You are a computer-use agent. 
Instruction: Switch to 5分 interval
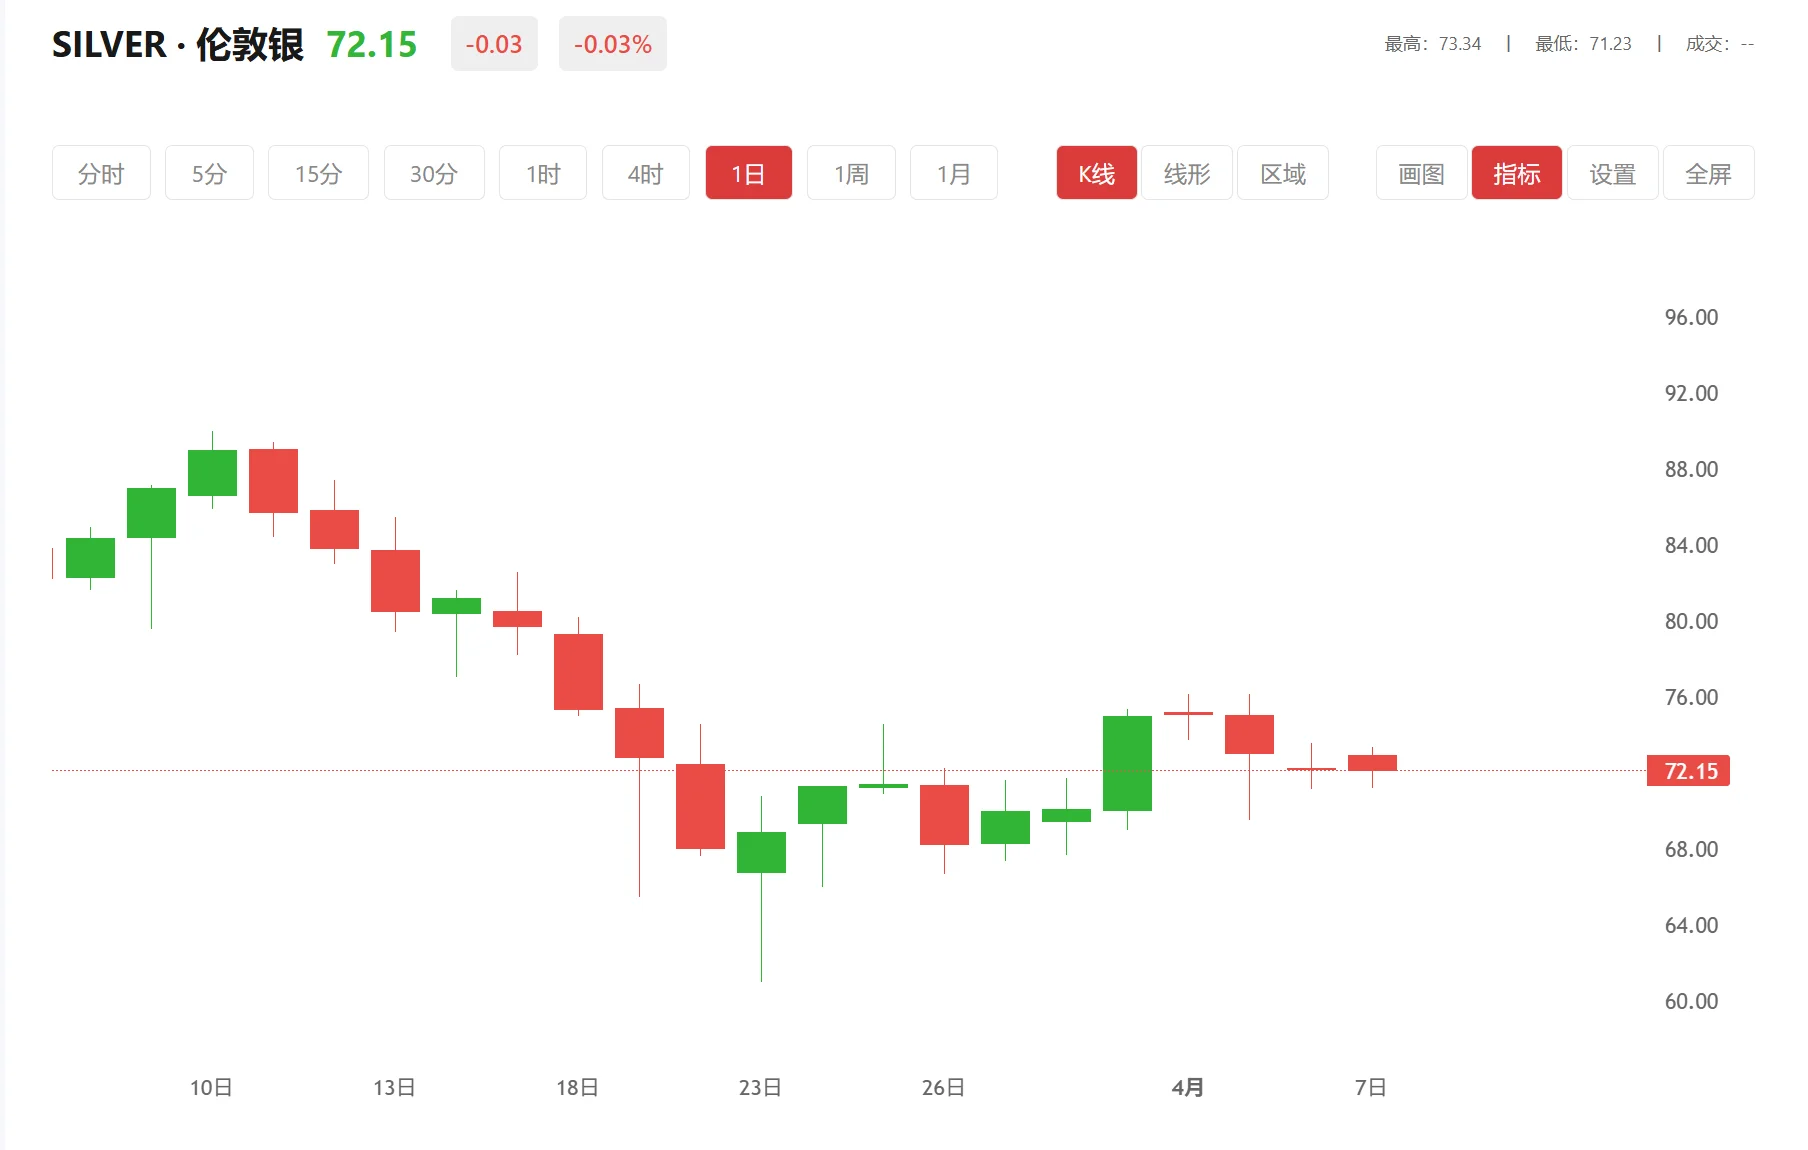pos(209,173)
